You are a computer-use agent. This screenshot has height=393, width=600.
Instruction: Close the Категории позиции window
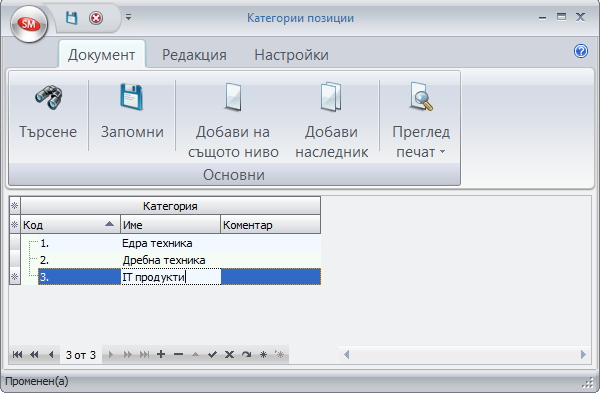point(580,17)
